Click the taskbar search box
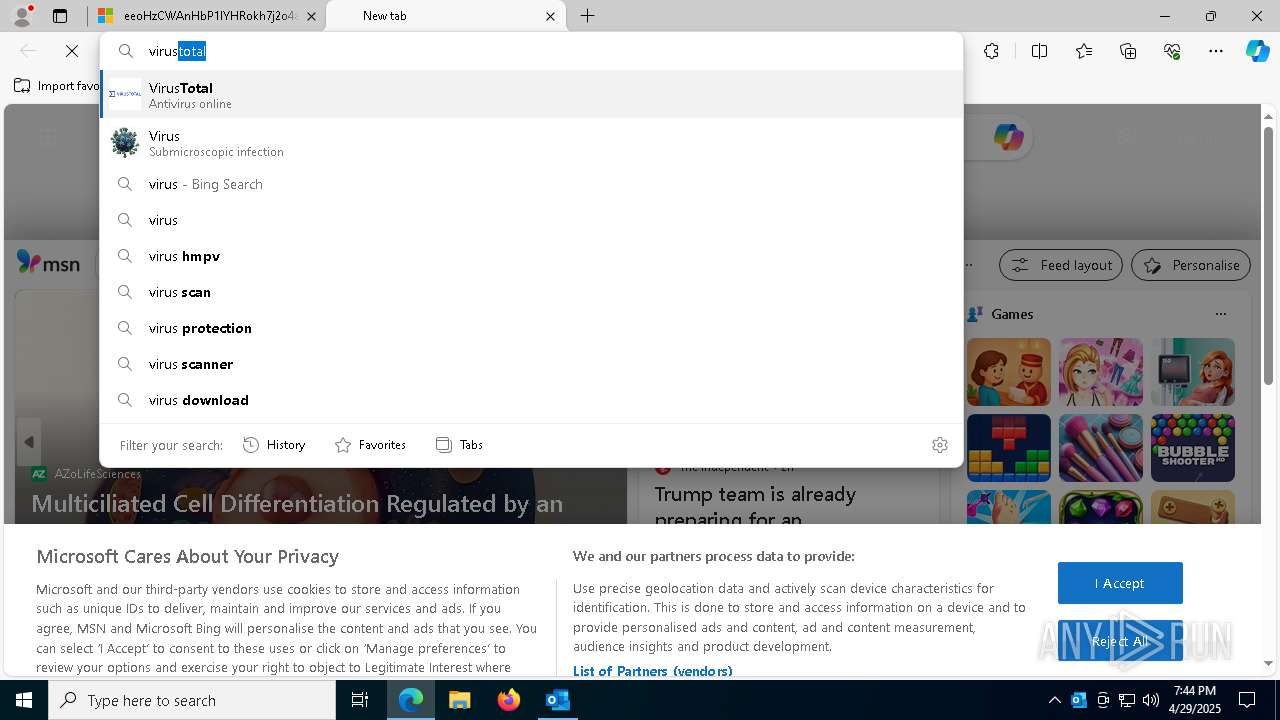Viewport: 1280px width, 720px height. [x=192, y=700]
